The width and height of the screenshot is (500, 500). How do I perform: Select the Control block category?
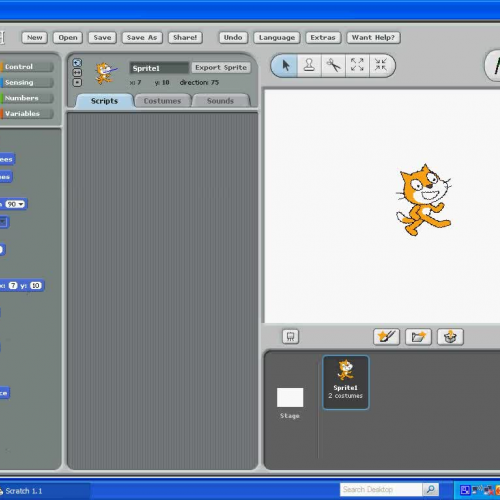26,67
